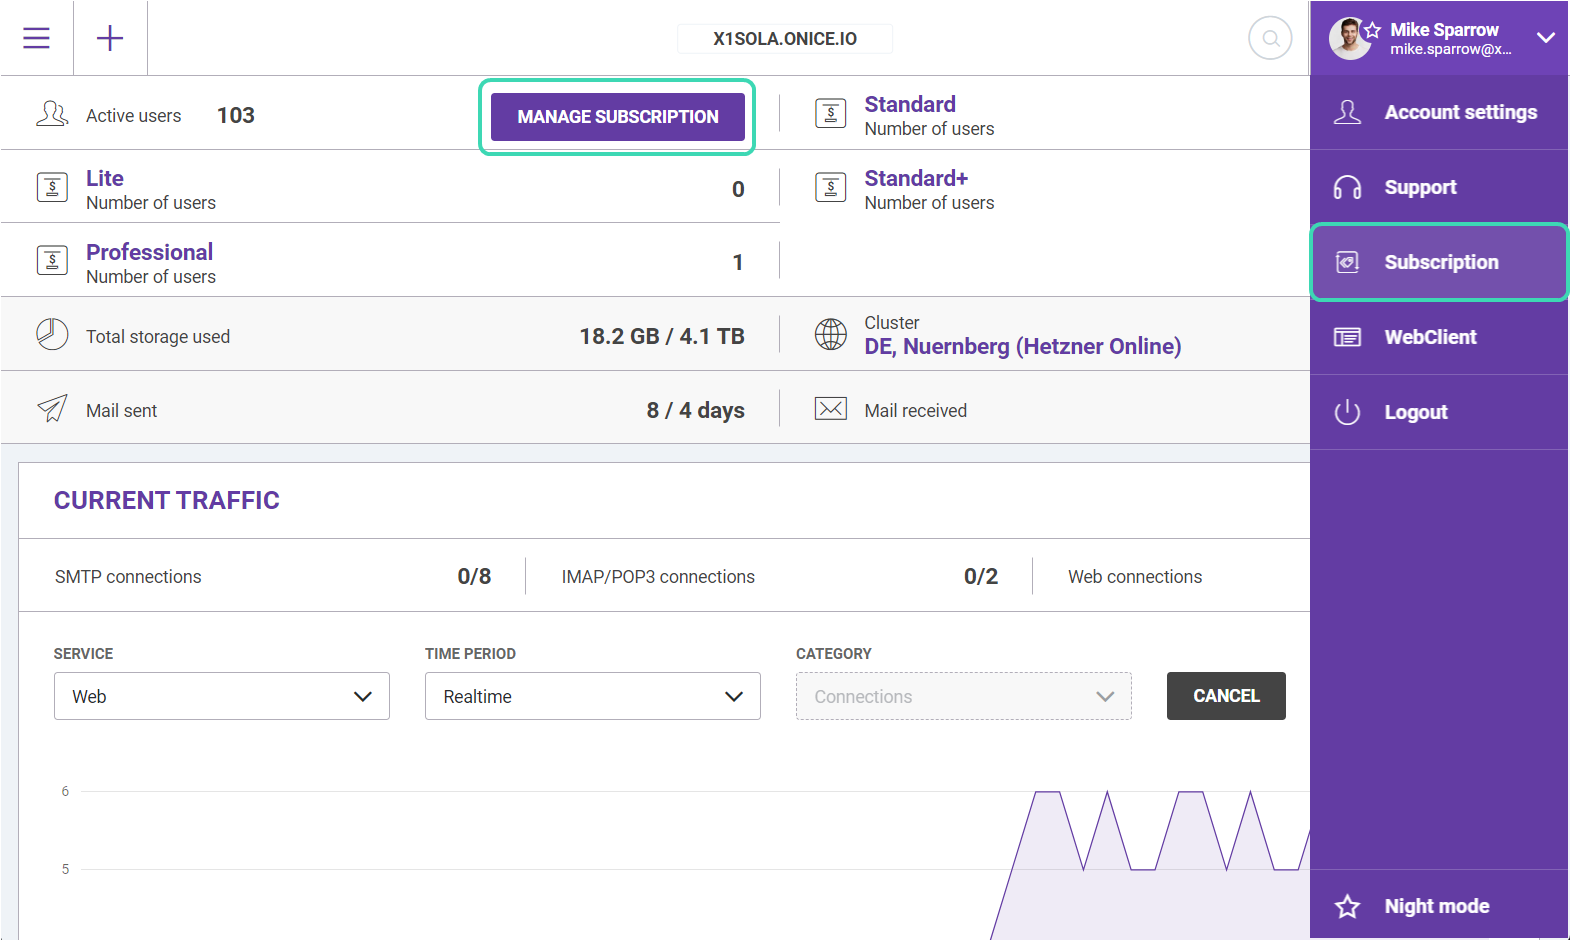1572x942 pixels.
Task: Open the Time Period Realtime dropdown
Action: (x=592, y=696)
